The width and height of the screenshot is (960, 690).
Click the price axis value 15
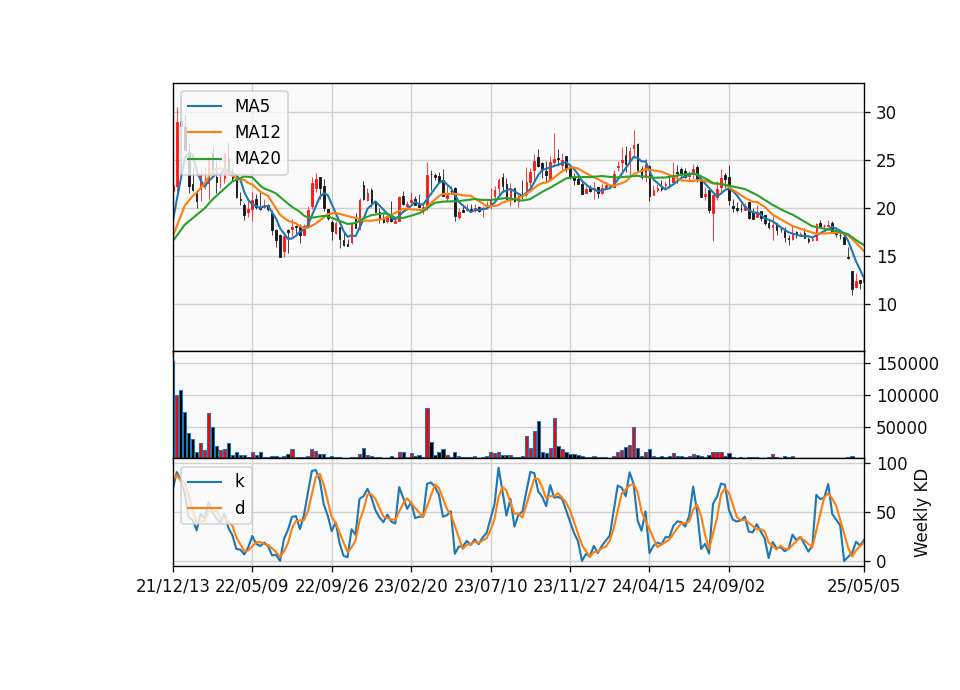point(886,257)
